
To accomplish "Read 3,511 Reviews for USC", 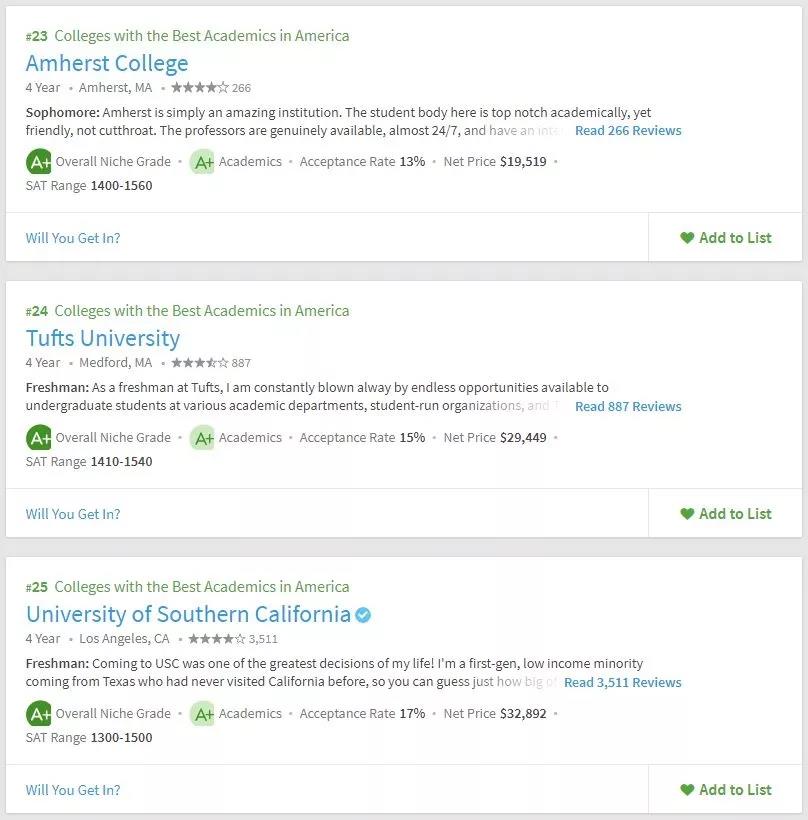I will pyautogui.click(x=622, y=683).
